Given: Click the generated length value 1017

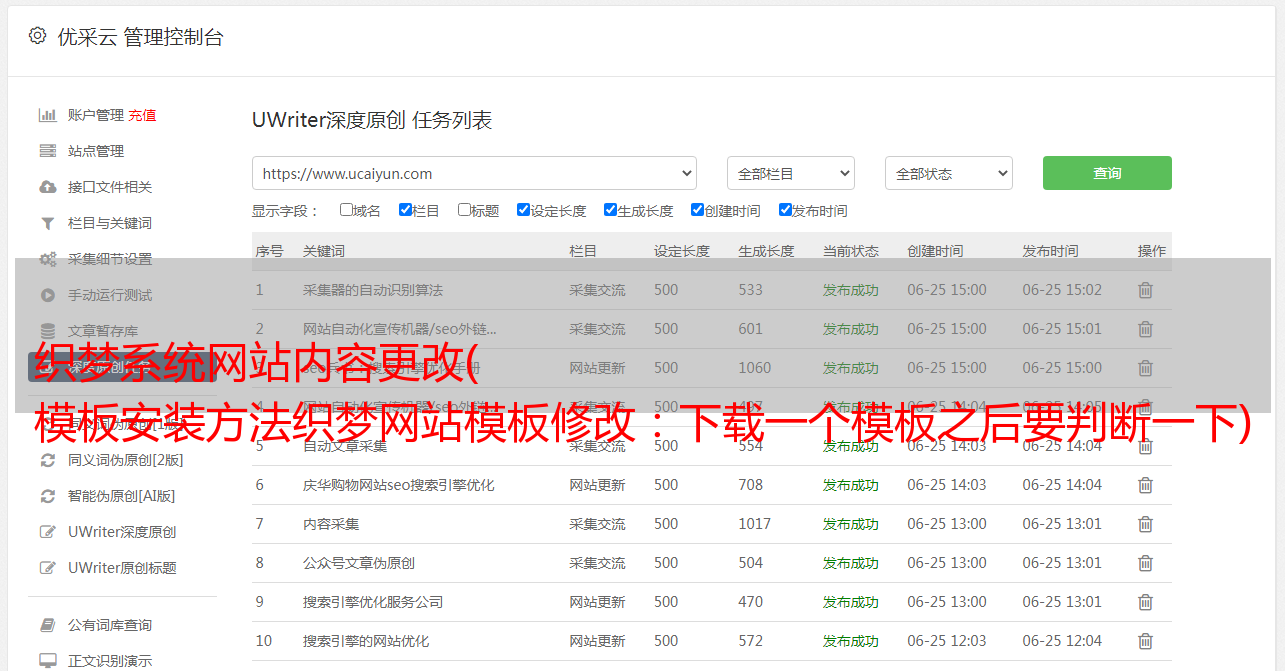Looking at the screenshot, I should [755, 524].
